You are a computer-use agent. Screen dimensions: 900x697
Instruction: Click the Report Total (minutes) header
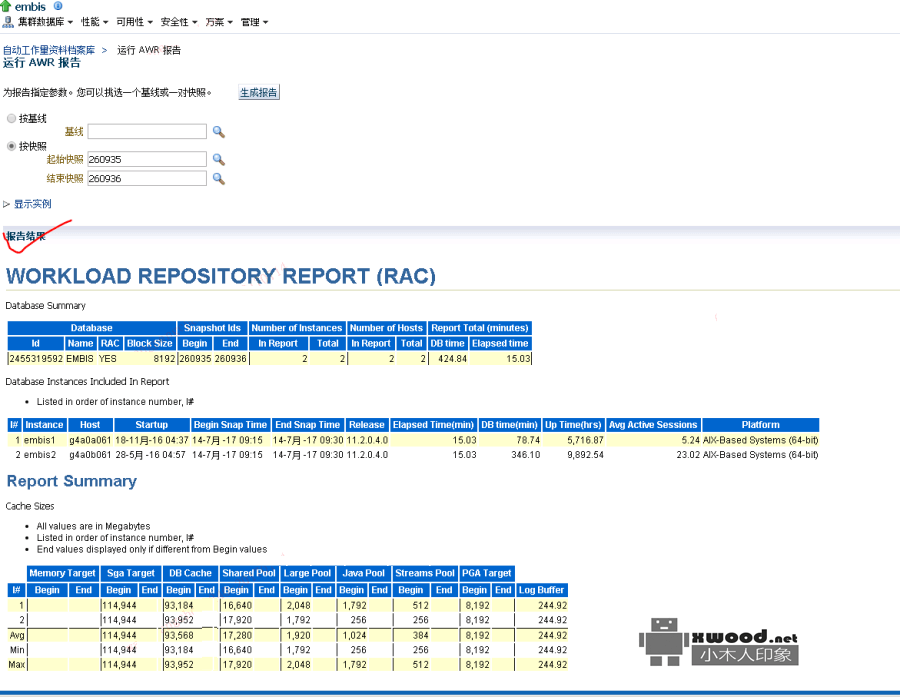[x=480, y=328]
